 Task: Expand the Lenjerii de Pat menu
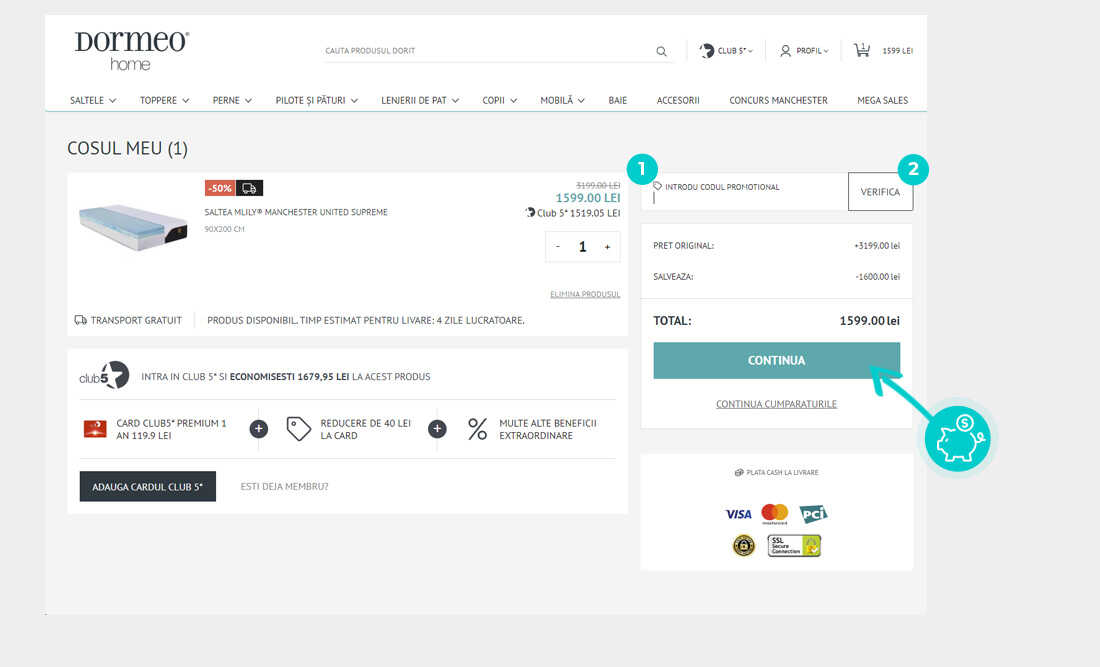coord(420,100)
